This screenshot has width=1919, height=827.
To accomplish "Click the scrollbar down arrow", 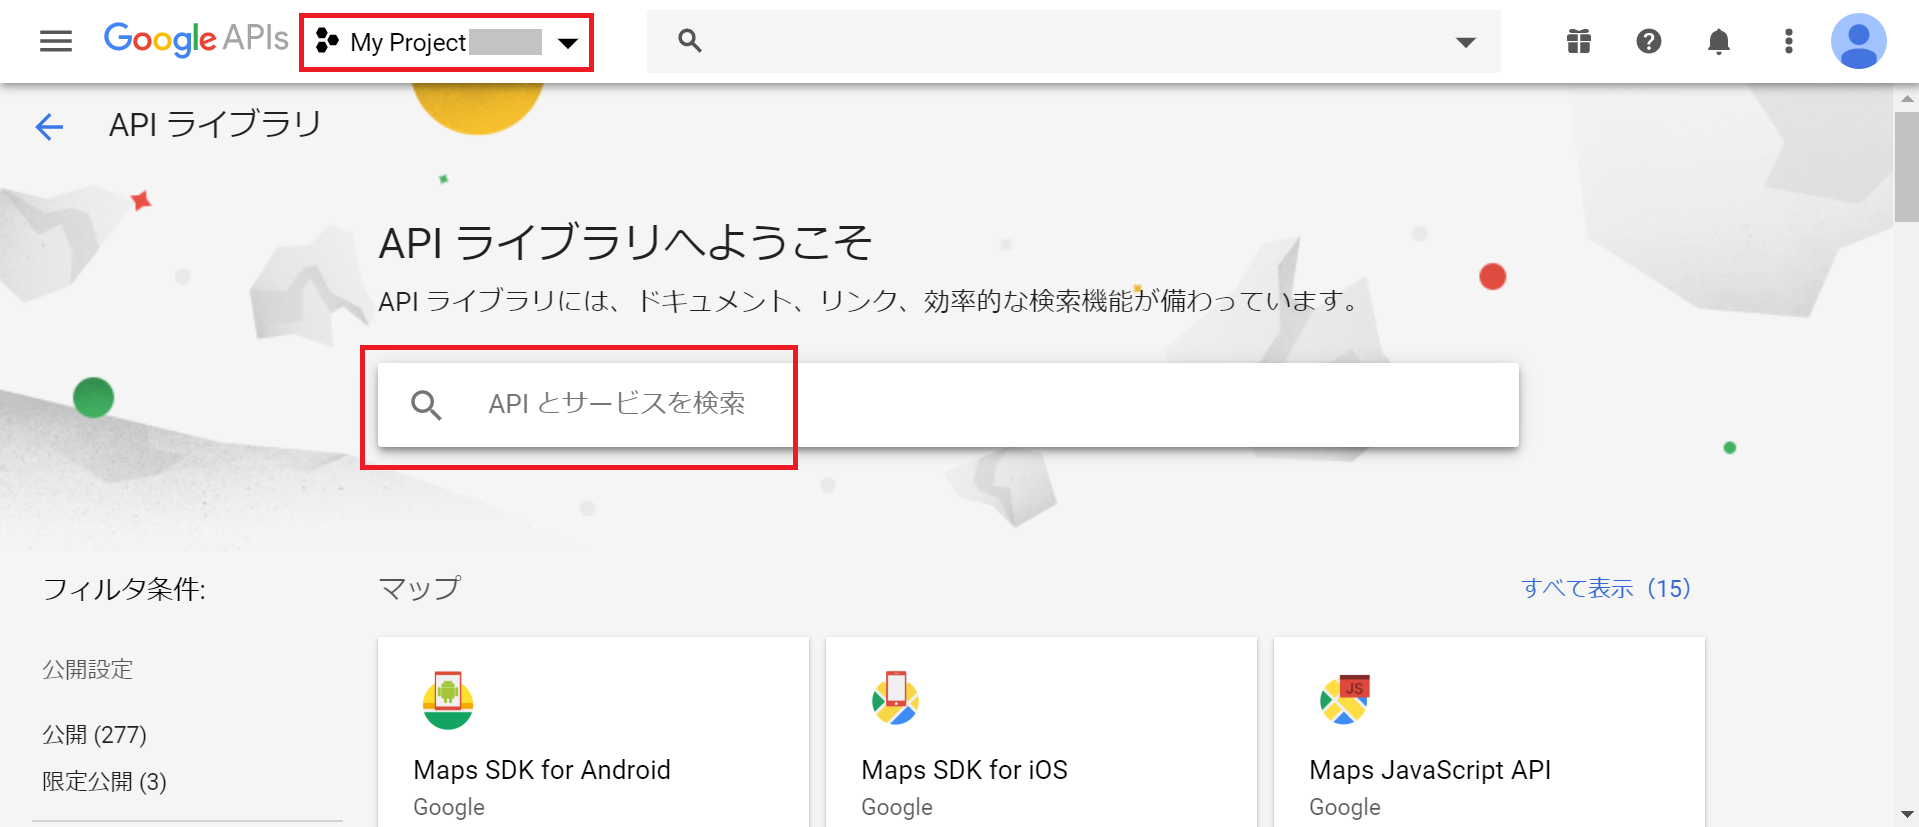I will pyautogui.click(x=1907, y=815).
